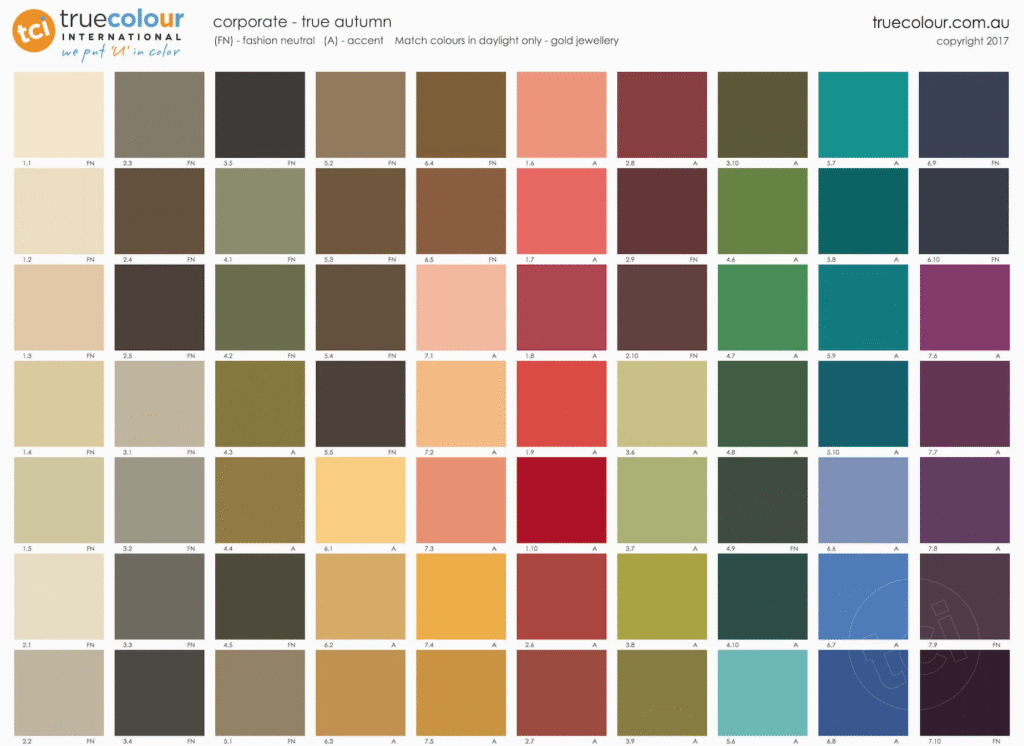Click the 'corporate - true autumn' title
Screen dimensions: 1024x746
pyautogui.click(x=302, y=21)
